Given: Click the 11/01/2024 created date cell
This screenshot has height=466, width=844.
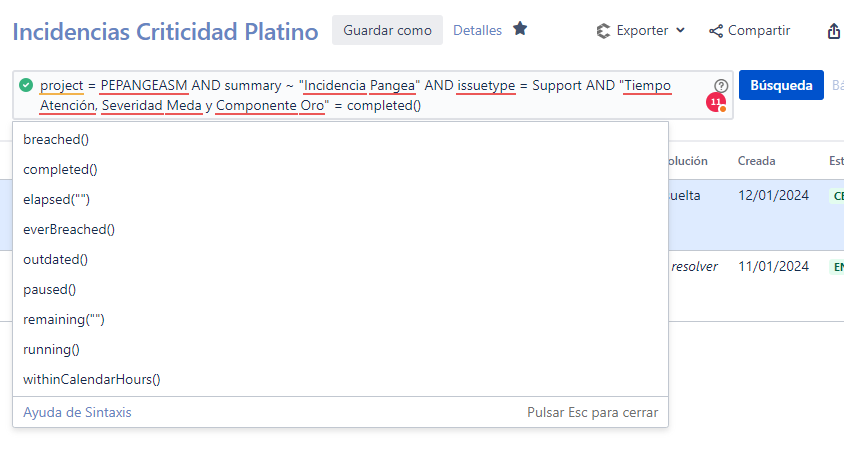Looking at the screenshot, I should click(773, 266).
